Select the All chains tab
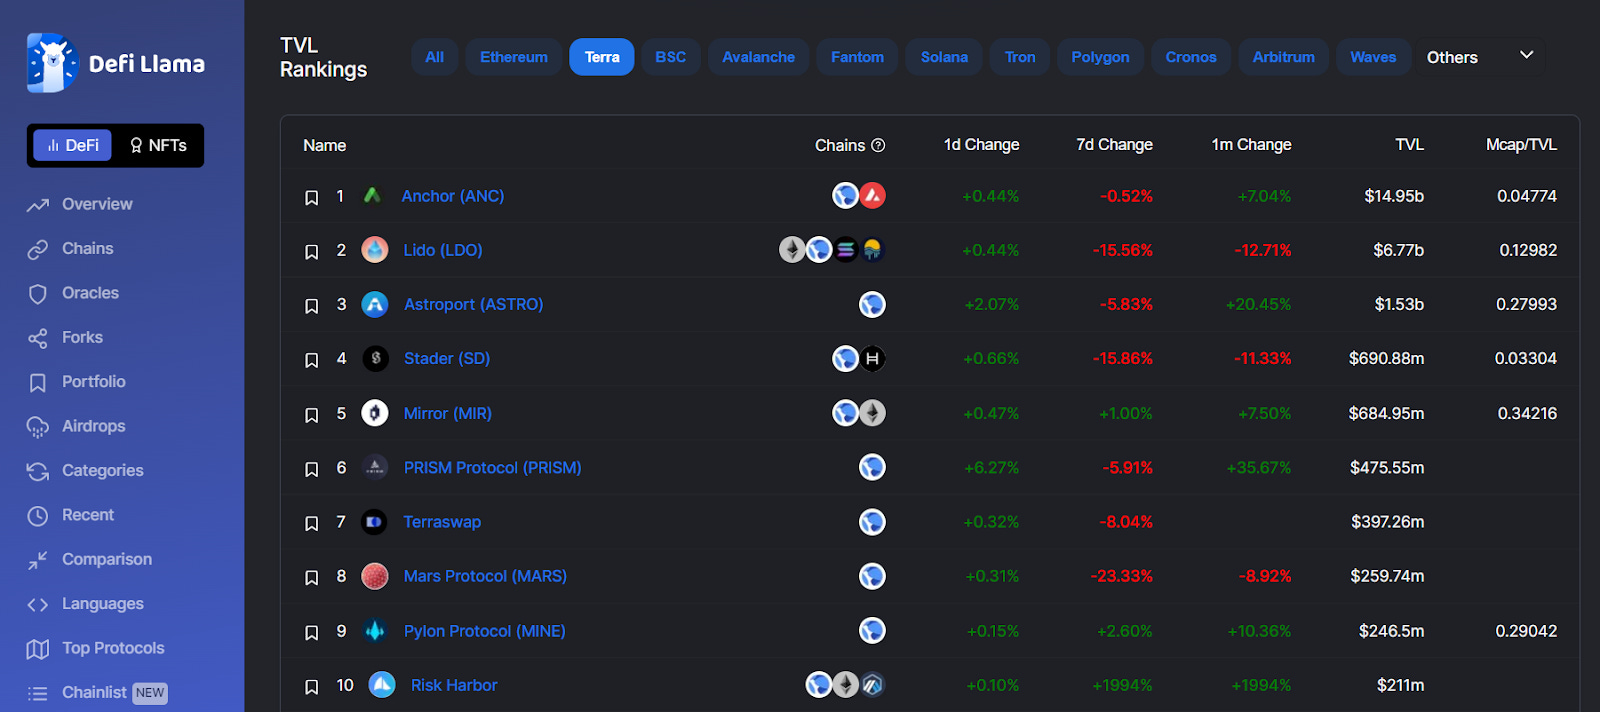Viewport: 1600px width, 712px height. (x=434, y=57)
